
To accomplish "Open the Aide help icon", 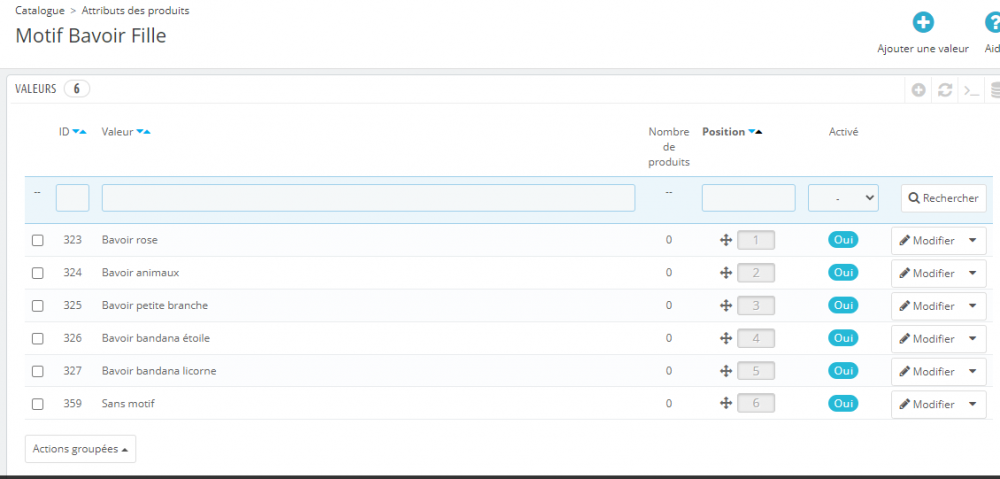I will click(993, 22).
